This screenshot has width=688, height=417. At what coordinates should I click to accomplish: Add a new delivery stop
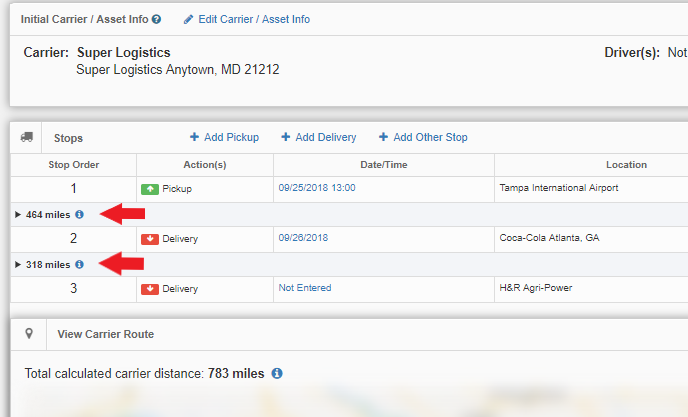click(x=318, y=137)
